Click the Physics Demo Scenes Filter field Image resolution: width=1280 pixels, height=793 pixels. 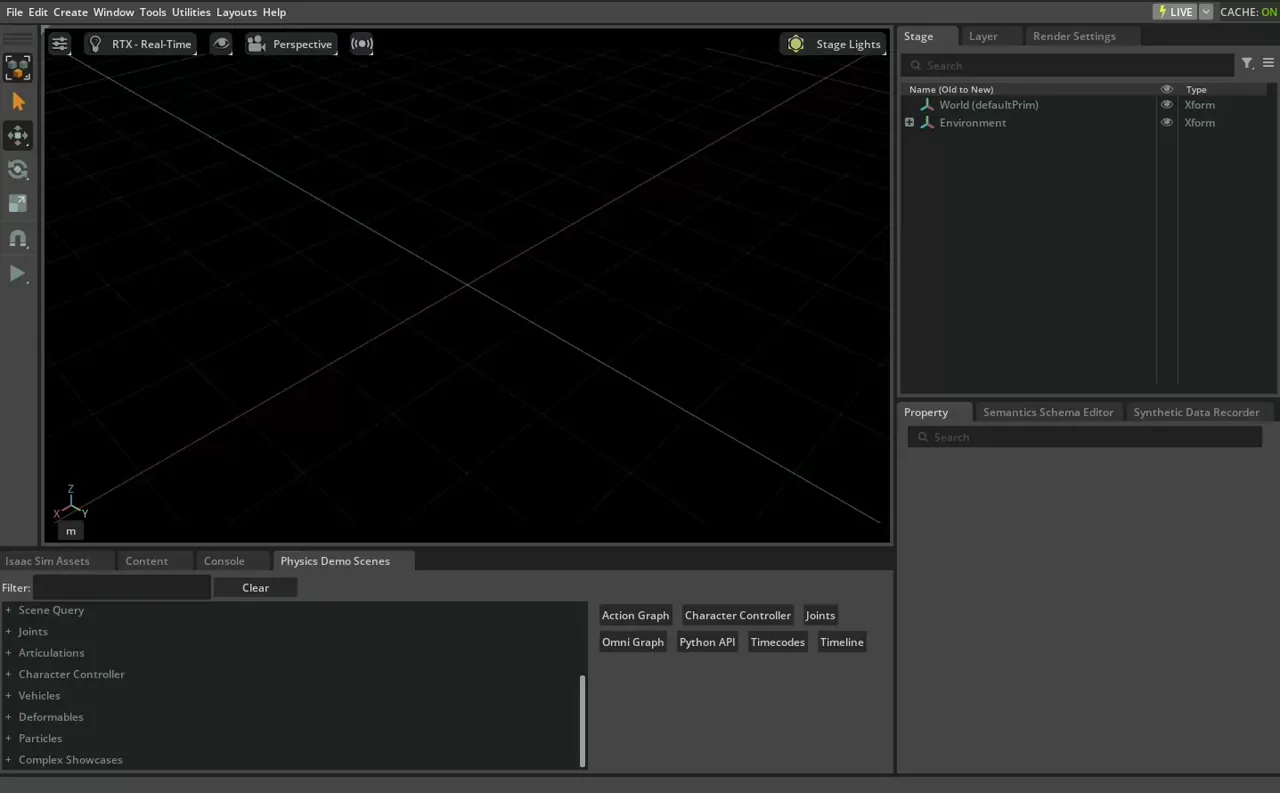(122, 588)
